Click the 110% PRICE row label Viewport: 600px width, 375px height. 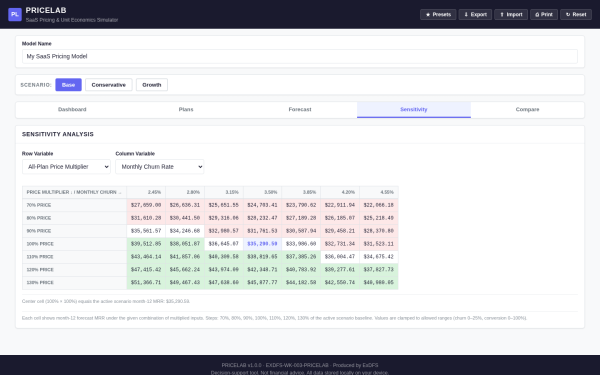75,257
